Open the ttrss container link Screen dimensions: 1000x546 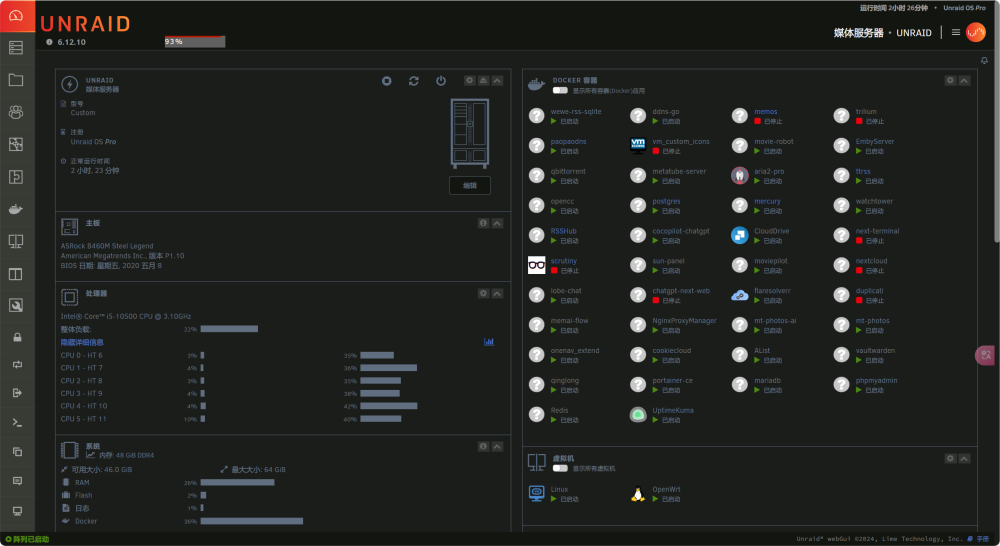[x=863, y=172]
